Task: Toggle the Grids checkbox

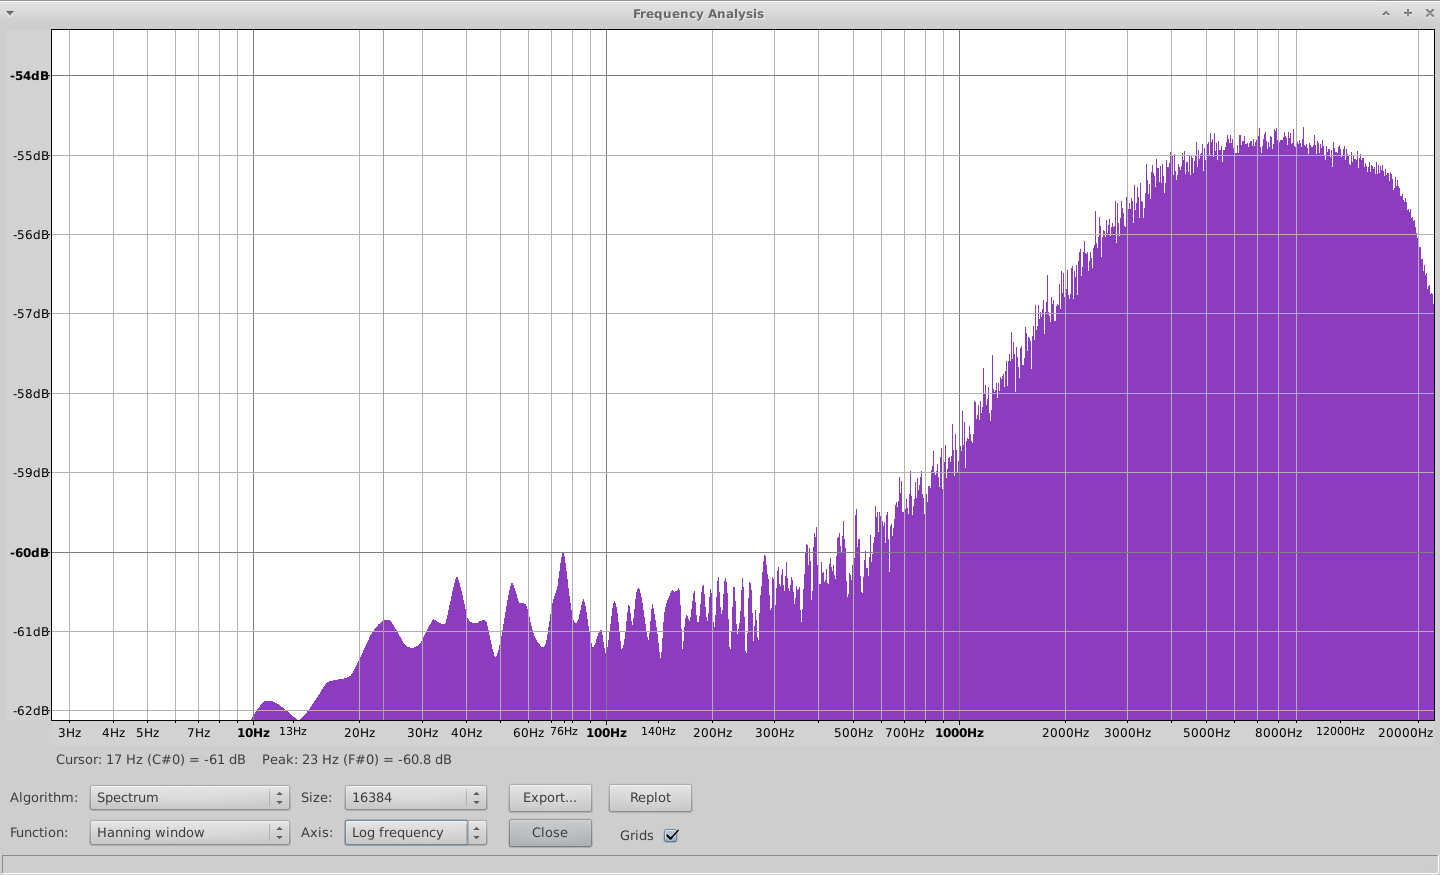Action: pos(671,835)
